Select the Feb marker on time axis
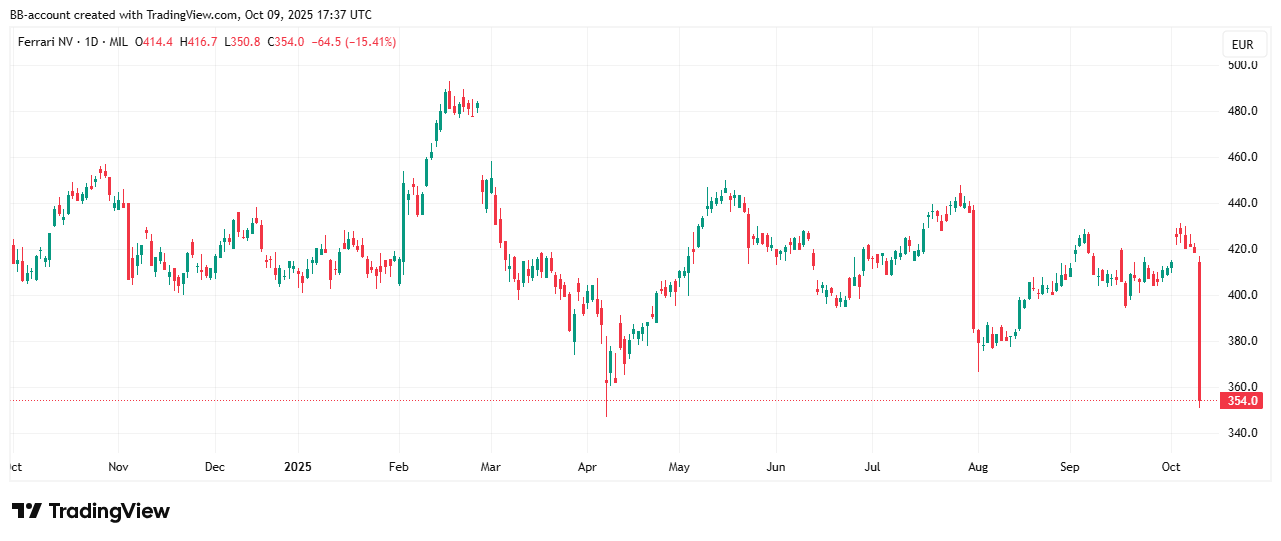 point(399,467)
